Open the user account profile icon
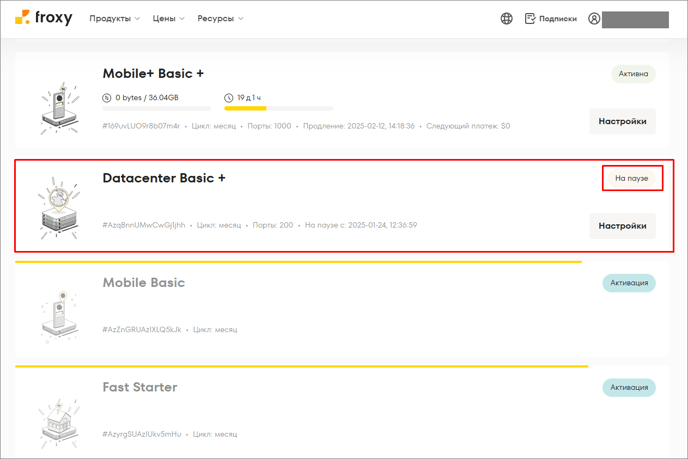Screen dimensions: 688x459 click(594, 18)
